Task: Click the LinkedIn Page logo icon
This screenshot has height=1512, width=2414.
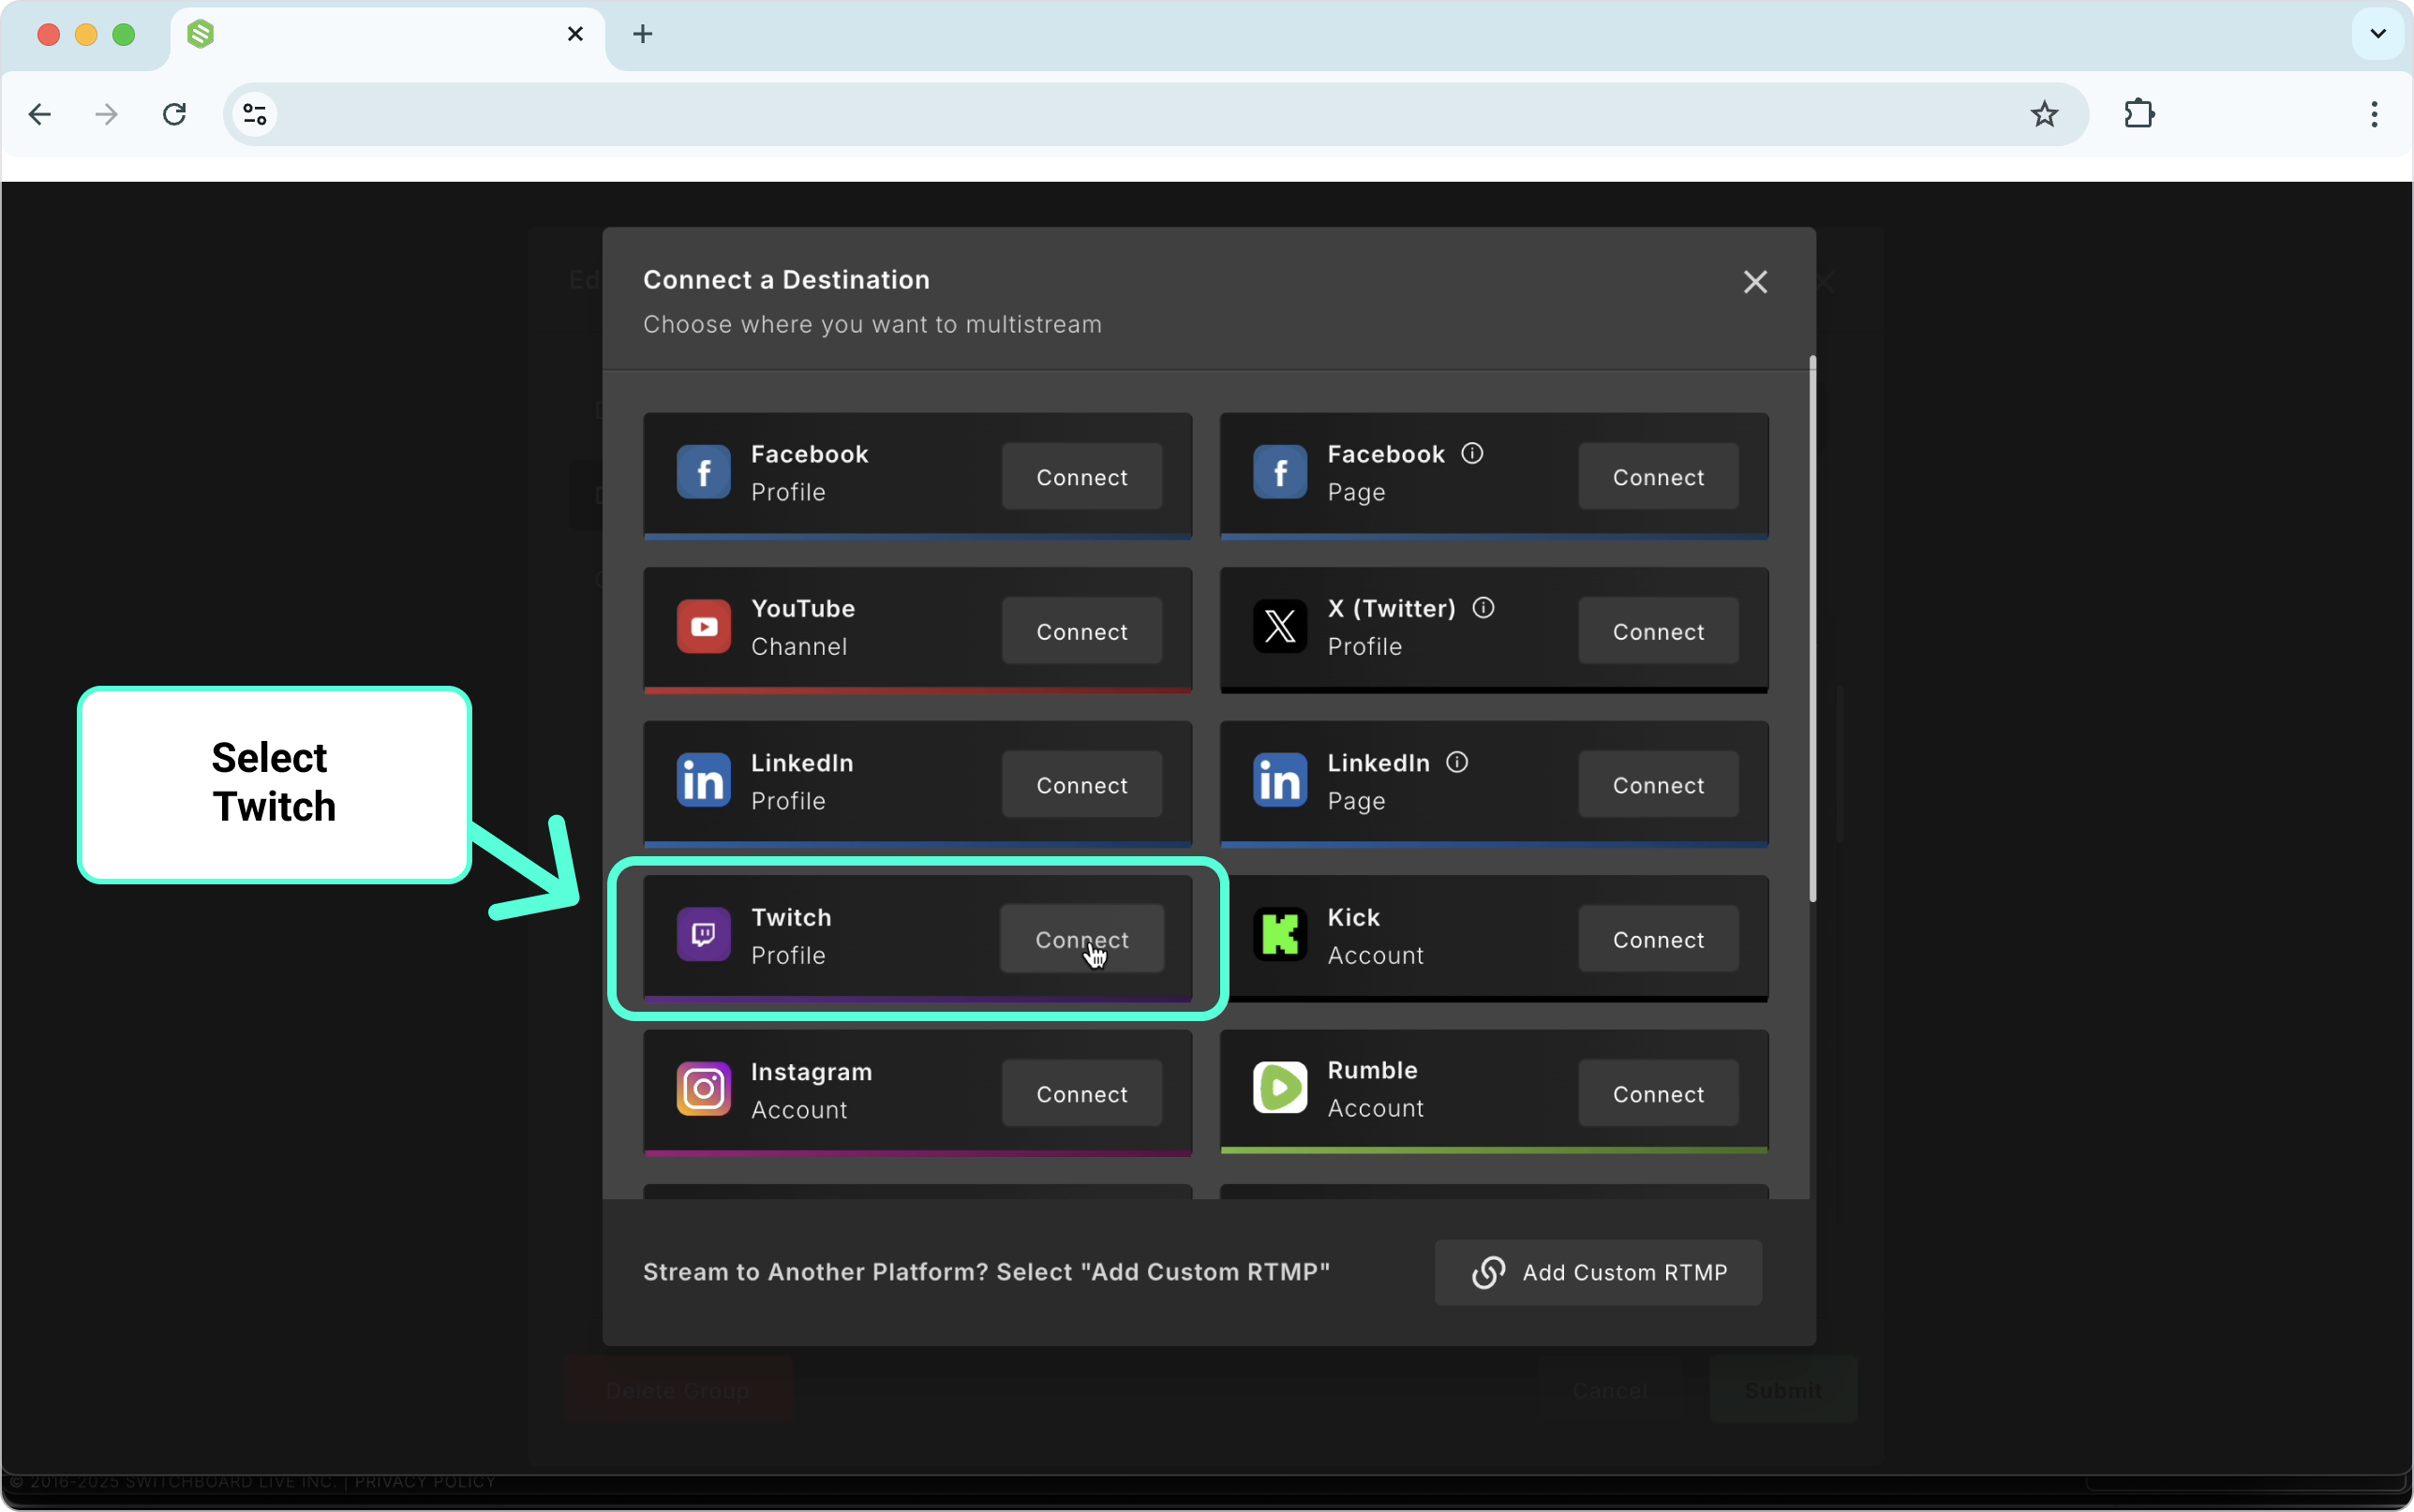Action: point(1279,781)
